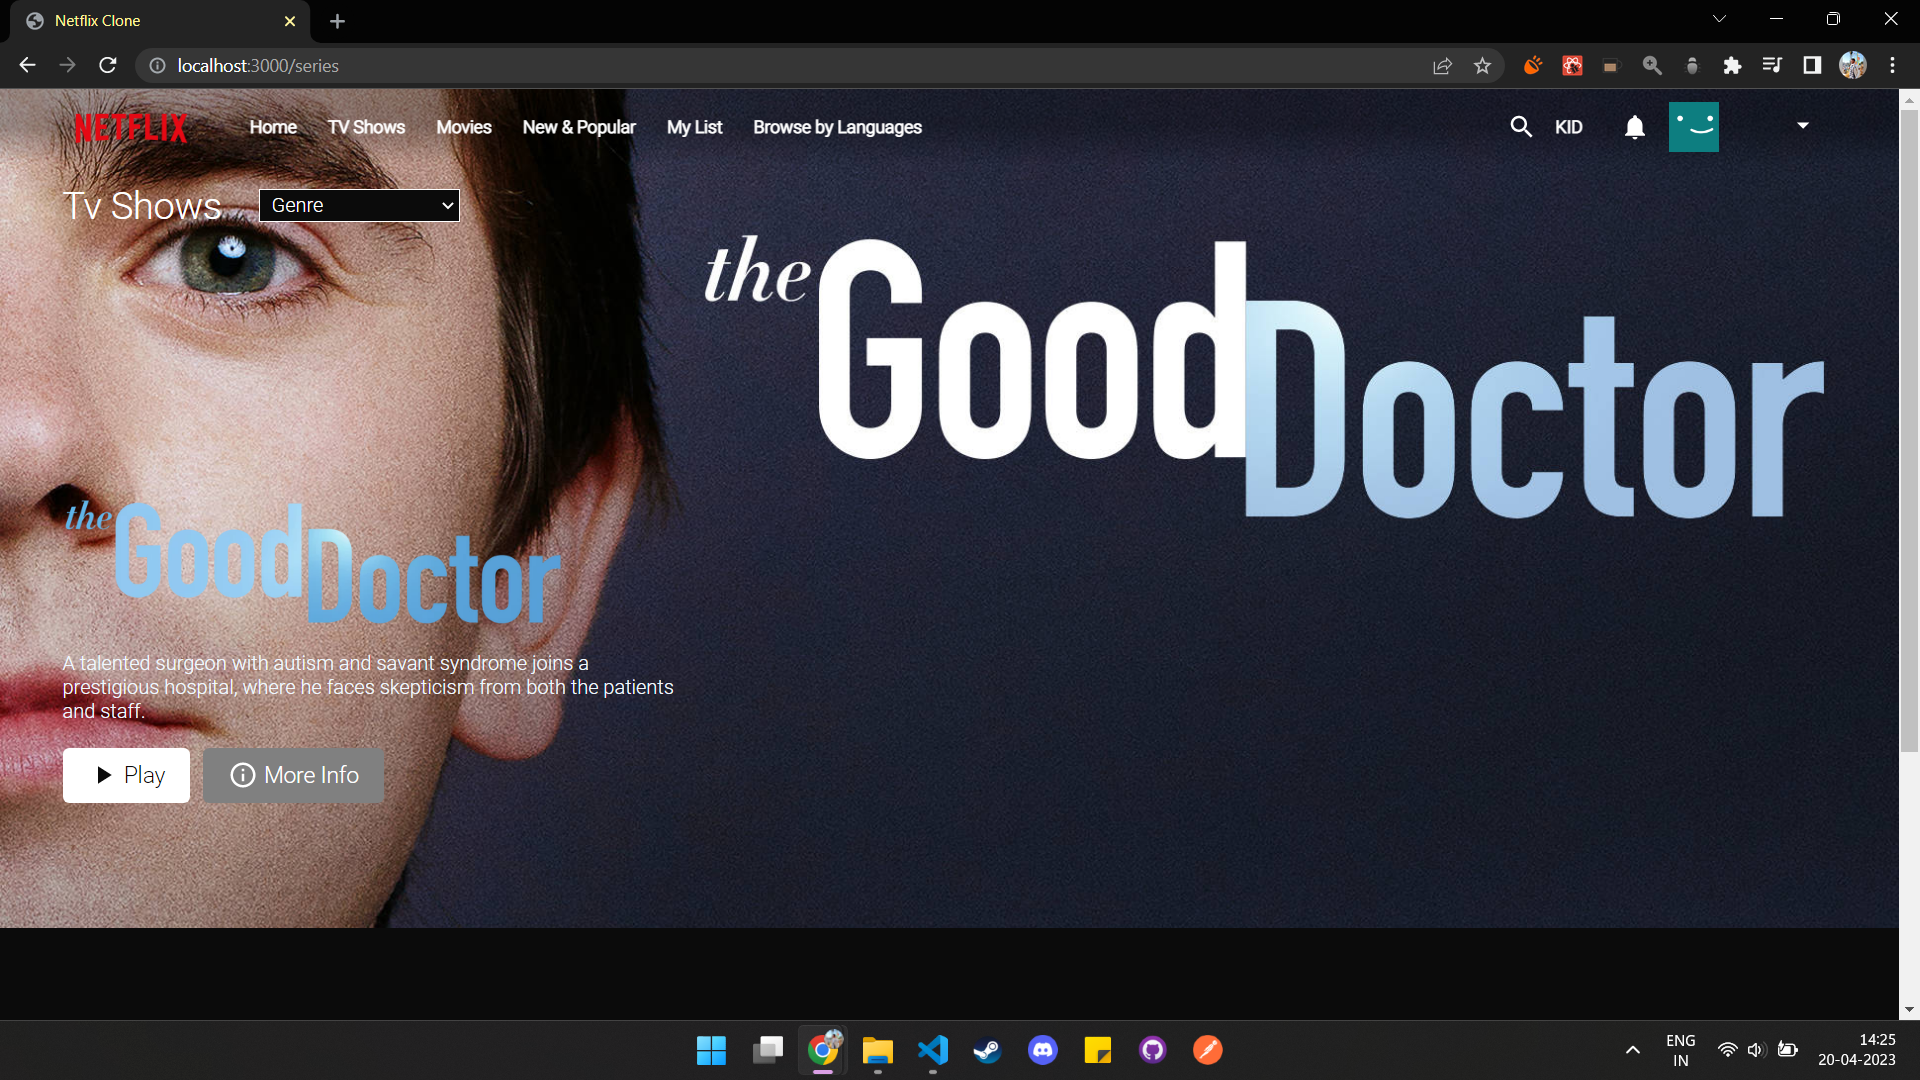Click the Netflix logo

click(131, 128)
